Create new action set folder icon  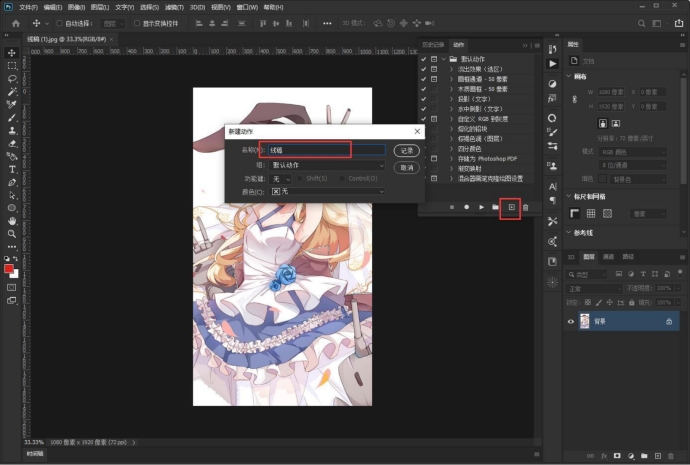(x=495, y=207)
